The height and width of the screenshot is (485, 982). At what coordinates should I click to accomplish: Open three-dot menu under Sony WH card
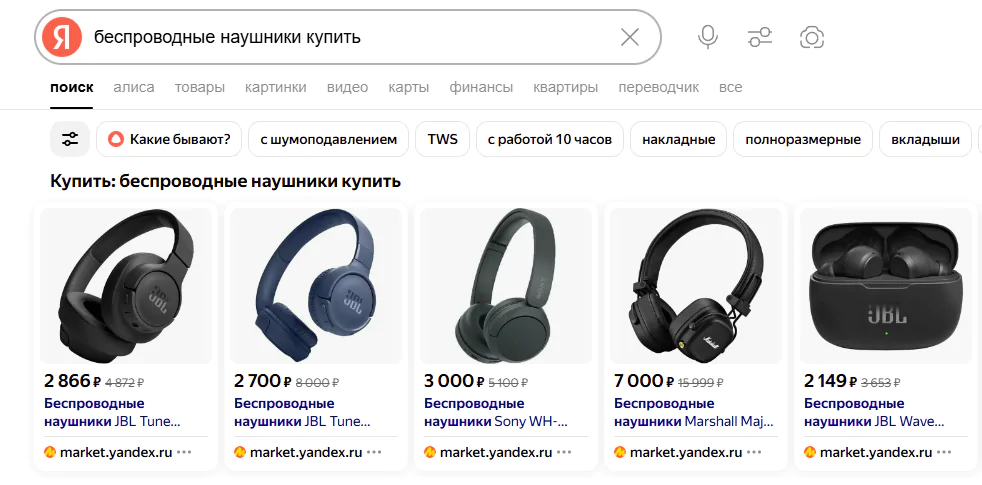click(564, 452)
